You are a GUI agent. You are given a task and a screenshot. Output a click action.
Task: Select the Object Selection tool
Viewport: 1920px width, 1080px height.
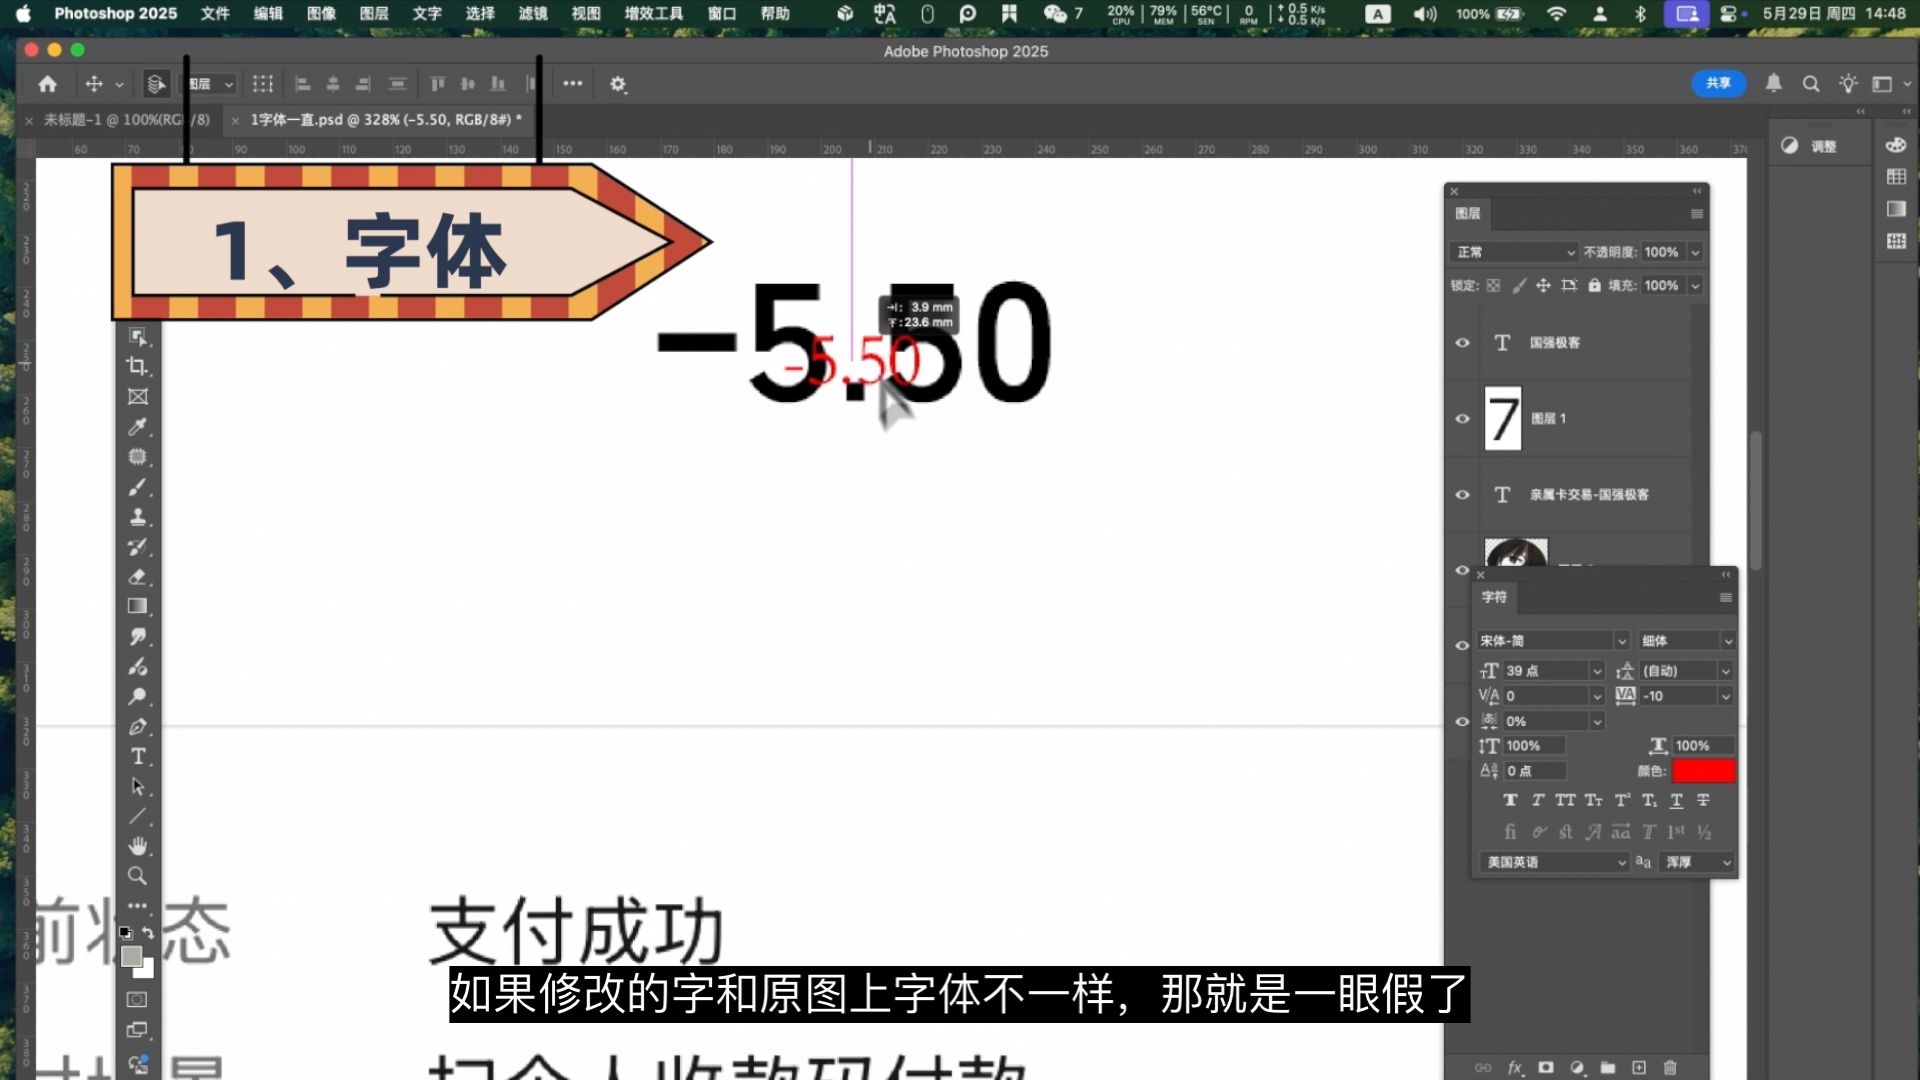(137, 337)
